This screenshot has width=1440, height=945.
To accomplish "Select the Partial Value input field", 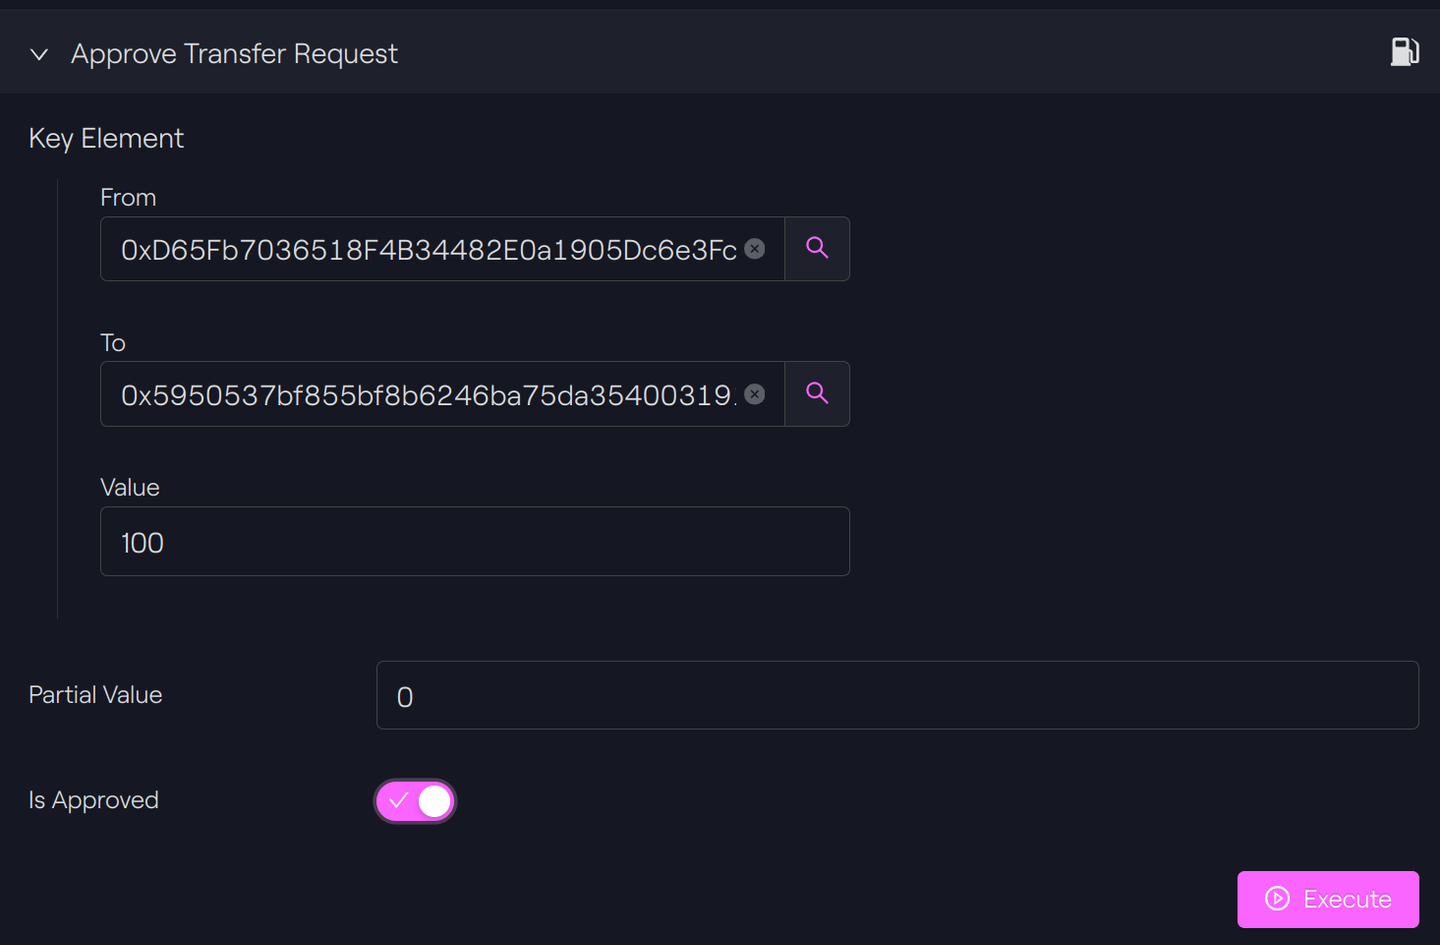I will [897, 695].
